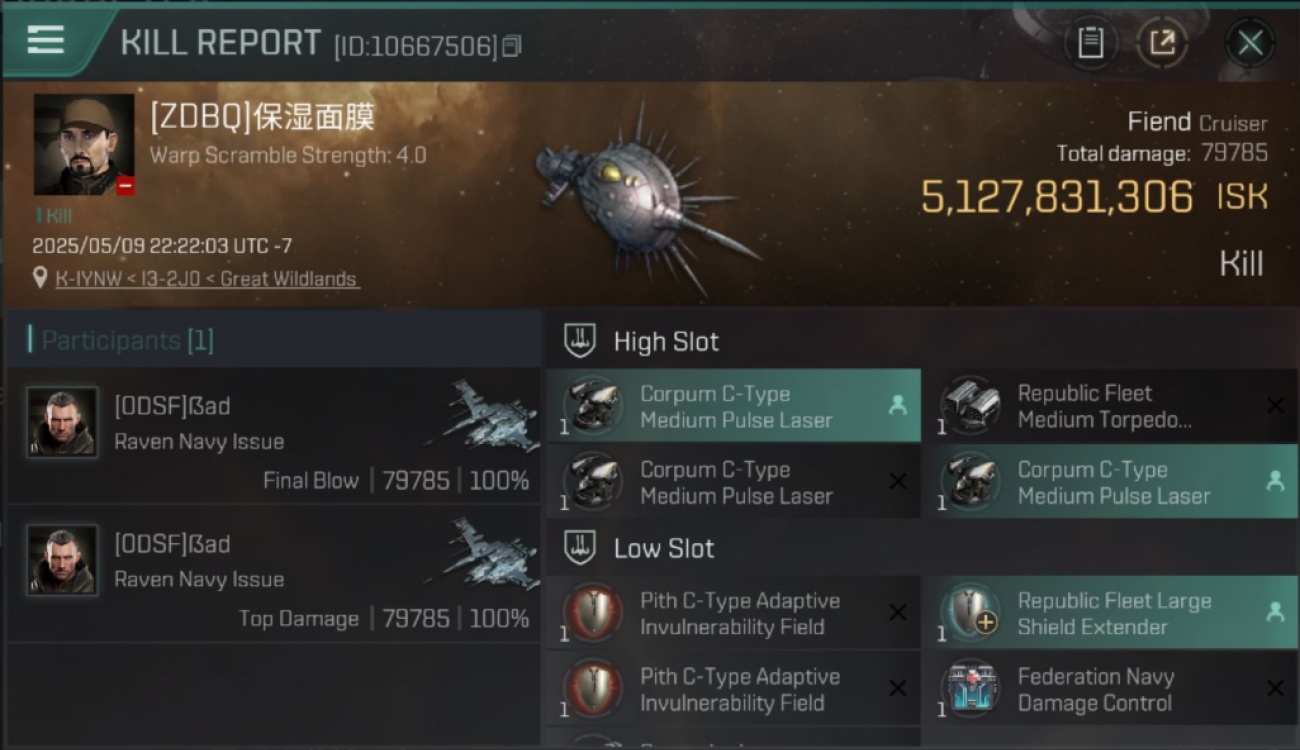
Task: Open Top Damage participant portrait
Action: click(x=62, y=560)
